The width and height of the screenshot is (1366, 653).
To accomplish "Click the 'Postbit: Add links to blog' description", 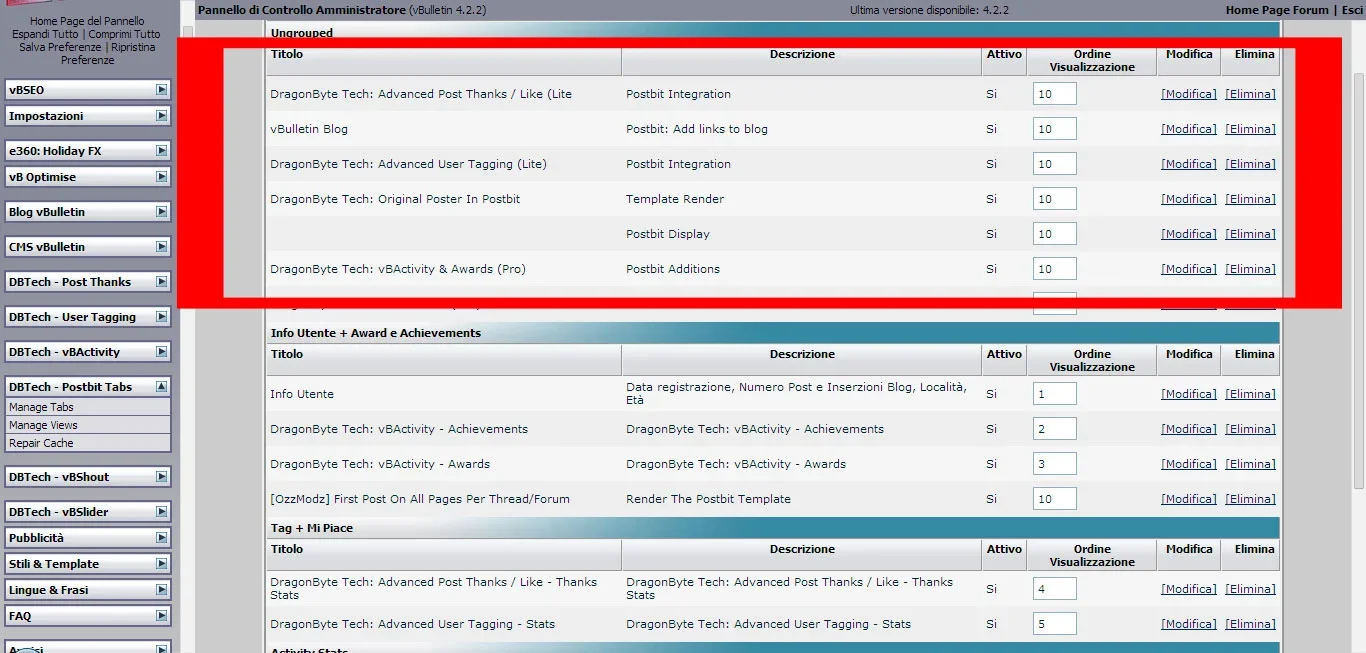I will [x=697, y=129].
